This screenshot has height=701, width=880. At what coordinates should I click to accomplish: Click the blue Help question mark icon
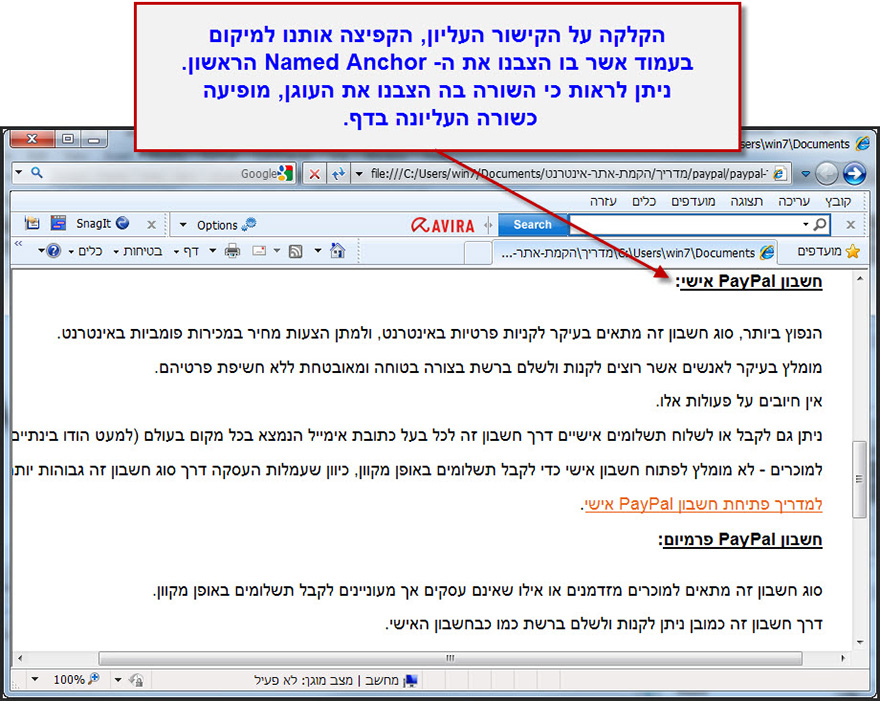[x=53, y=250]
